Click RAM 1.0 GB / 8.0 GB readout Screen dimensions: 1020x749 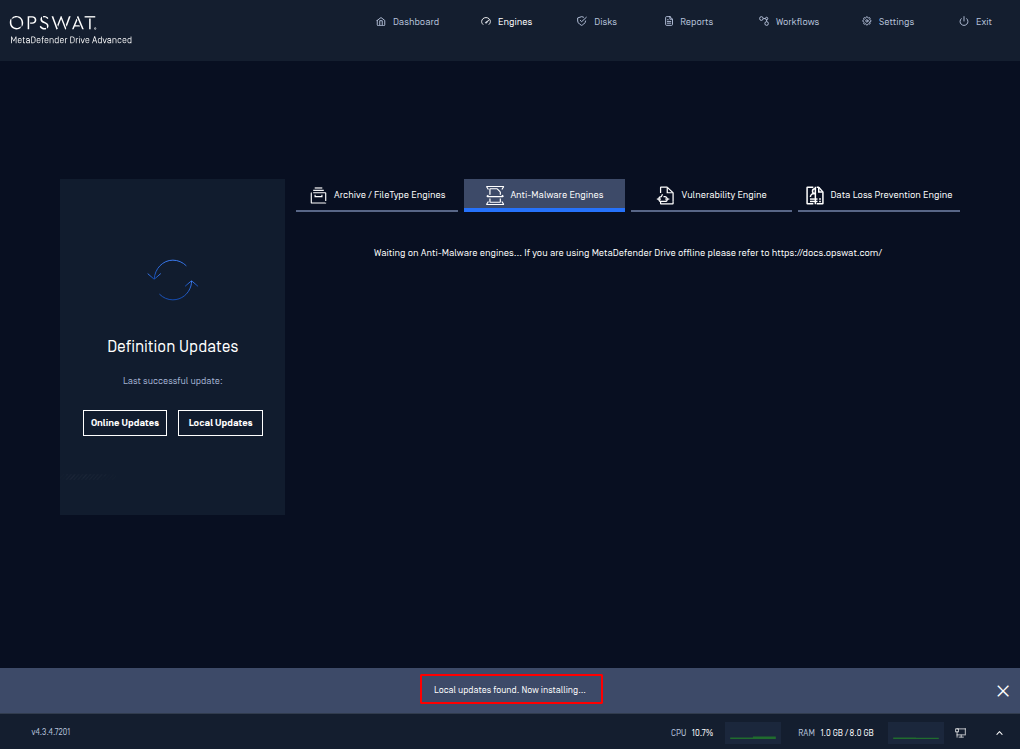coord(836,733)
